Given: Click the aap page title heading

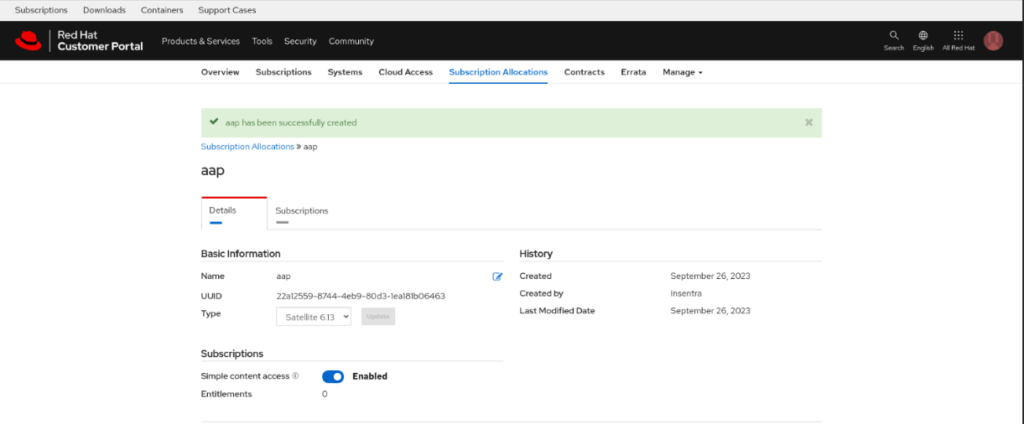Looking at the screenshot, I should 212,171.
